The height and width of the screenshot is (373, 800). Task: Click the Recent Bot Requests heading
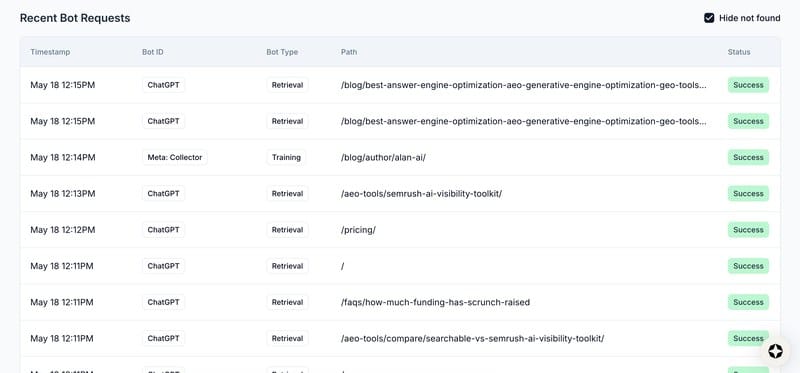[x=75, y=18]
